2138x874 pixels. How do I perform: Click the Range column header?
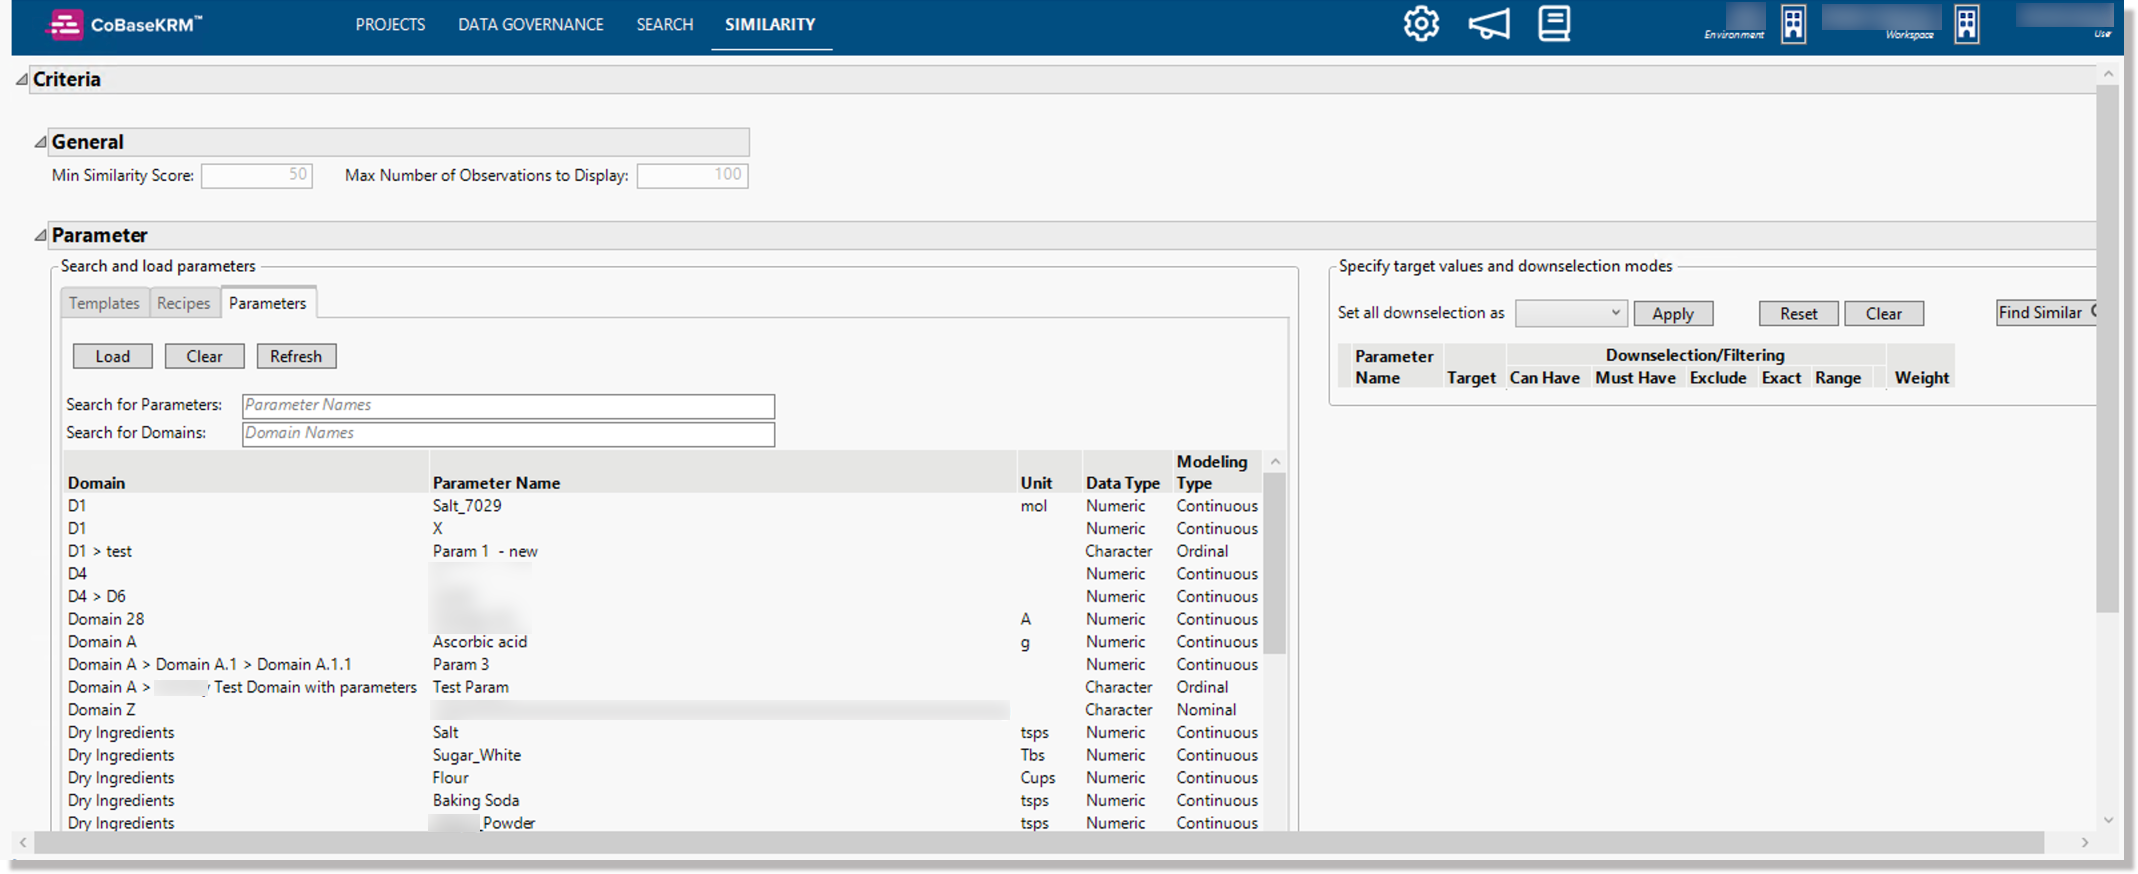click(x=1838, y=378)
